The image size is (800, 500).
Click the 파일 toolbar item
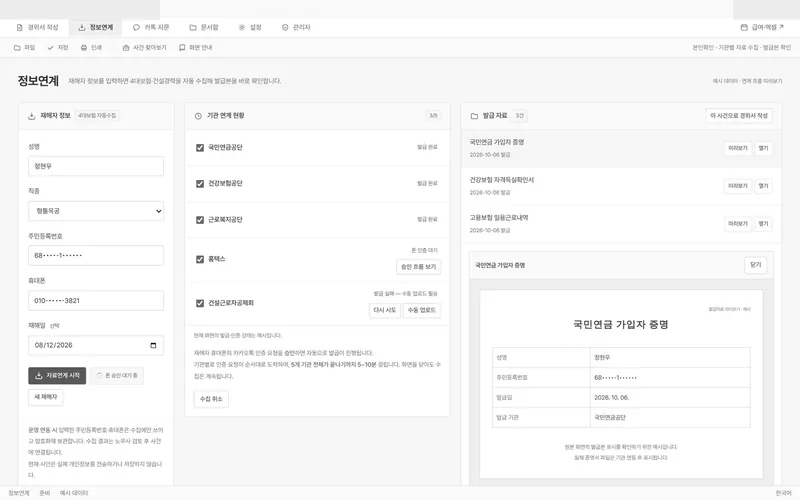coord(24,47)
